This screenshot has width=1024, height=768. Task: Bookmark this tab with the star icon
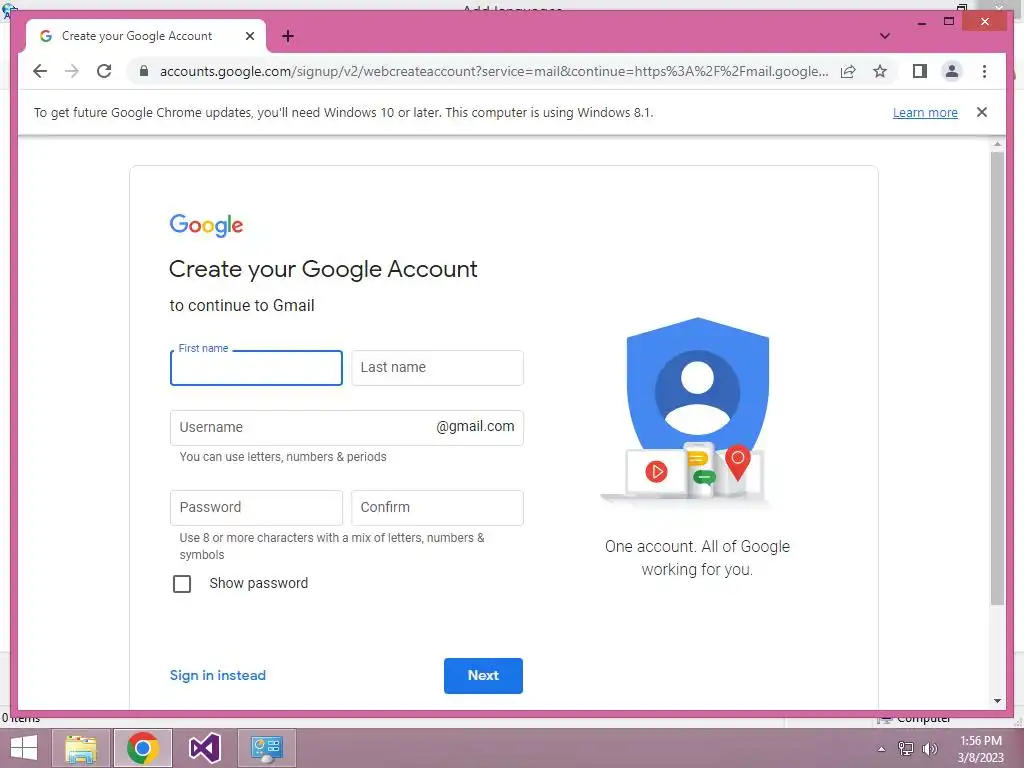(880, 71)
